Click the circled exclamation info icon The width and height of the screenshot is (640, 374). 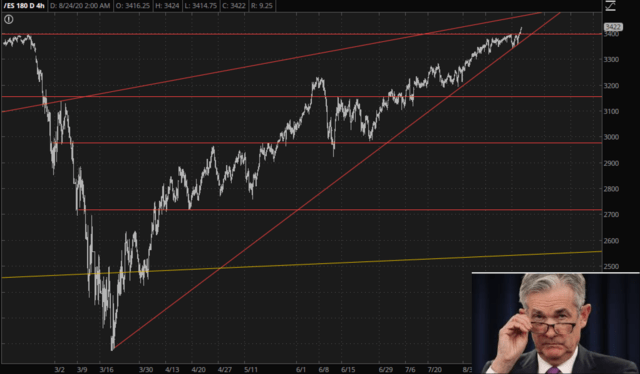(9, 19)
